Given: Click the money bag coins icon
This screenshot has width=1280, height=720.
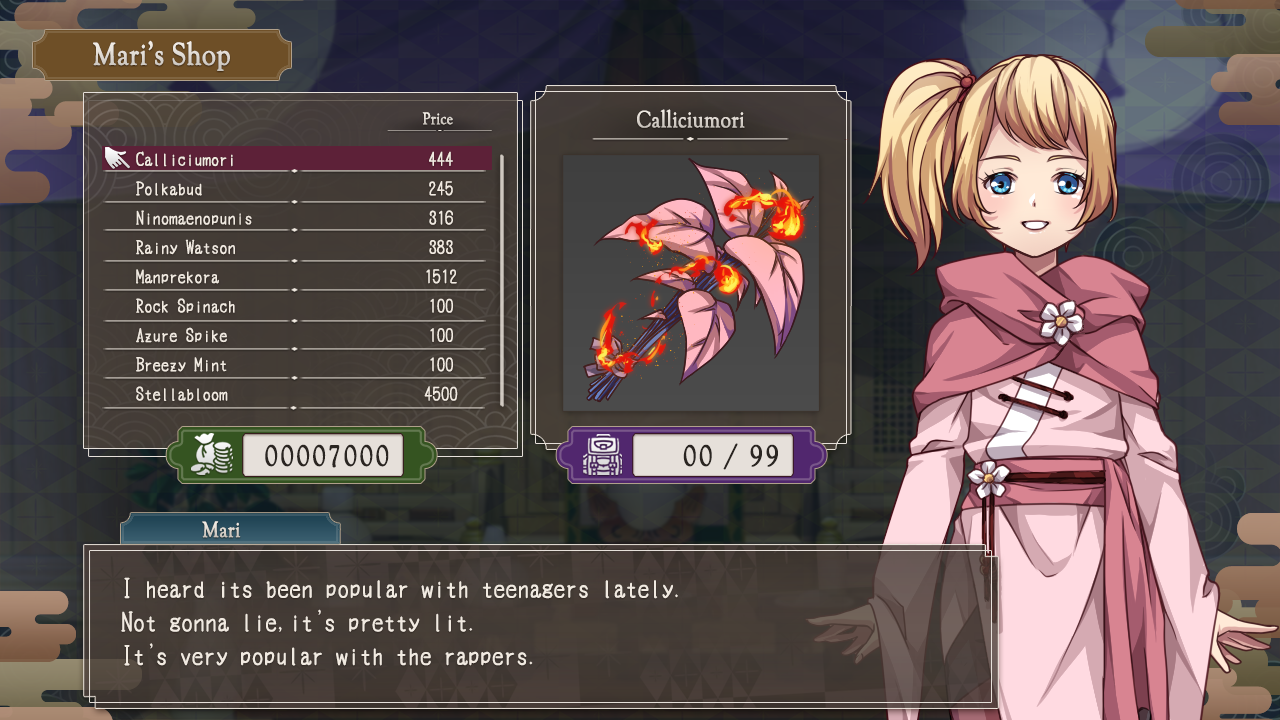Looking at the screenshot, I should [x=212, y=456].
